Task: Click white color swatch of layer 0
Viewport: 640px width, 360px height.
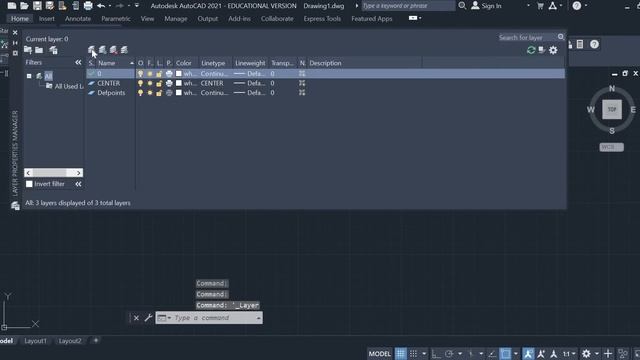Action: (179, 73)
